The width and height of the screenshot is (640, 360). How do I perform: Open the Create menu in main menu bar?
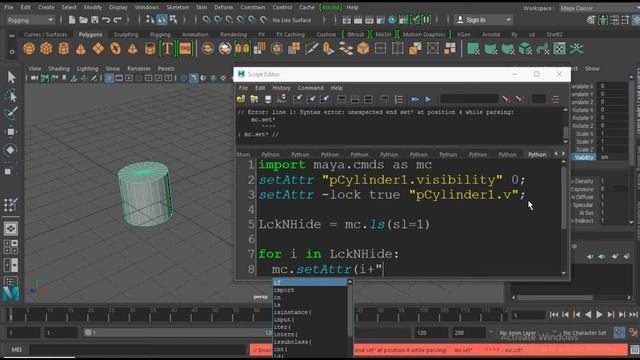tap(46, 7)
